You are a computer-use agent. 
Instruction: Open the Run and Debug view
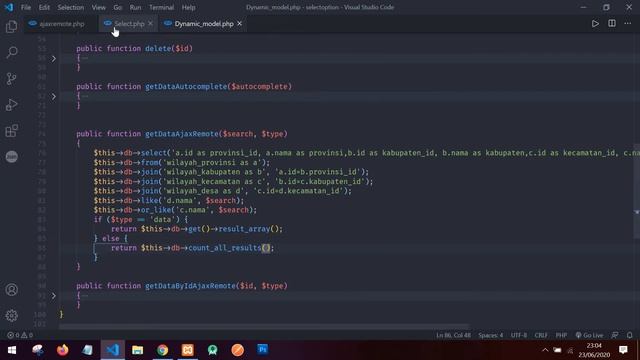pyautogui.click(x=11, y=104)
